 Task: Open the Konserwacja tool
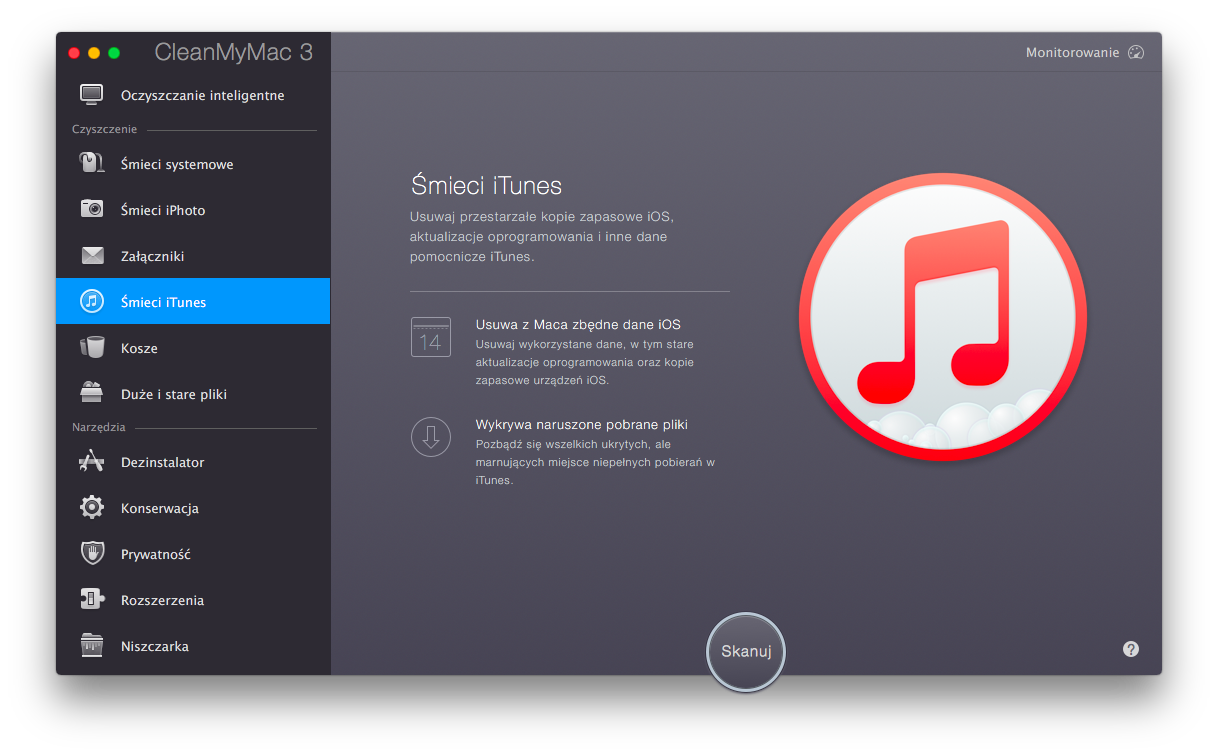(x=193, y=508)
